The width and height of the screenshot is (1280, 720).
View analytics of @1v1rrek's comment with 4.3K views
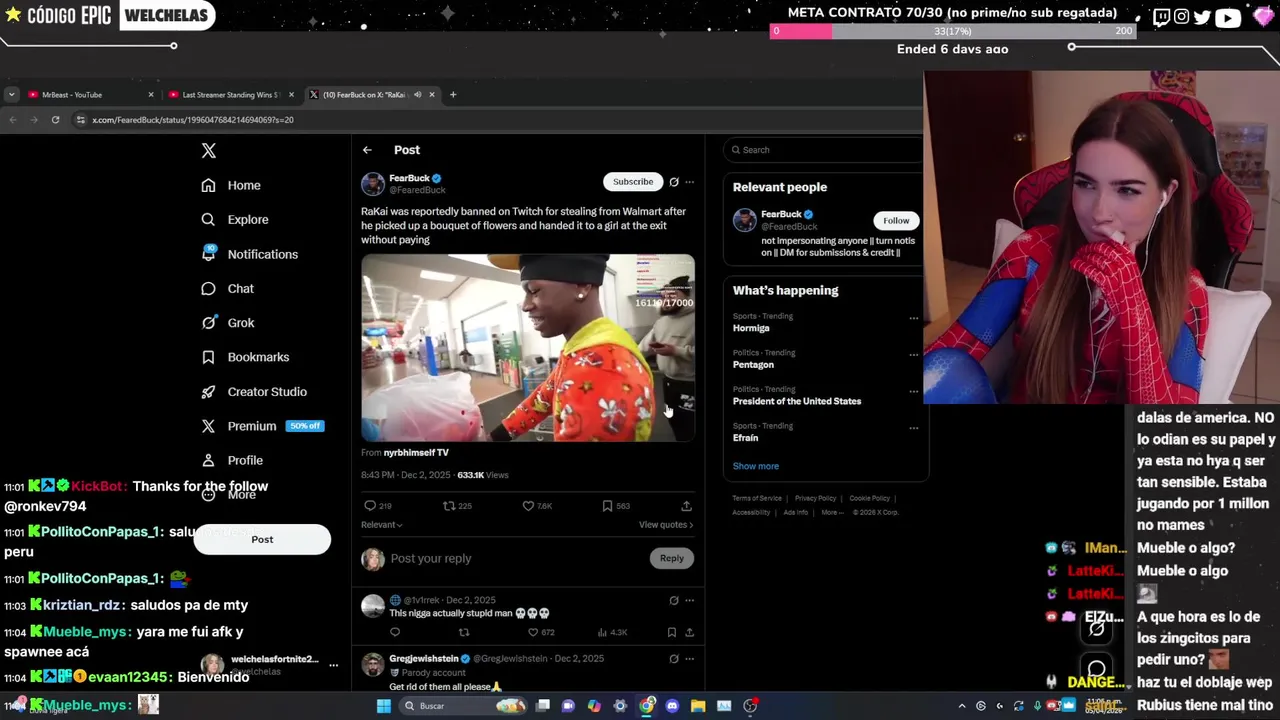point(612,632)
